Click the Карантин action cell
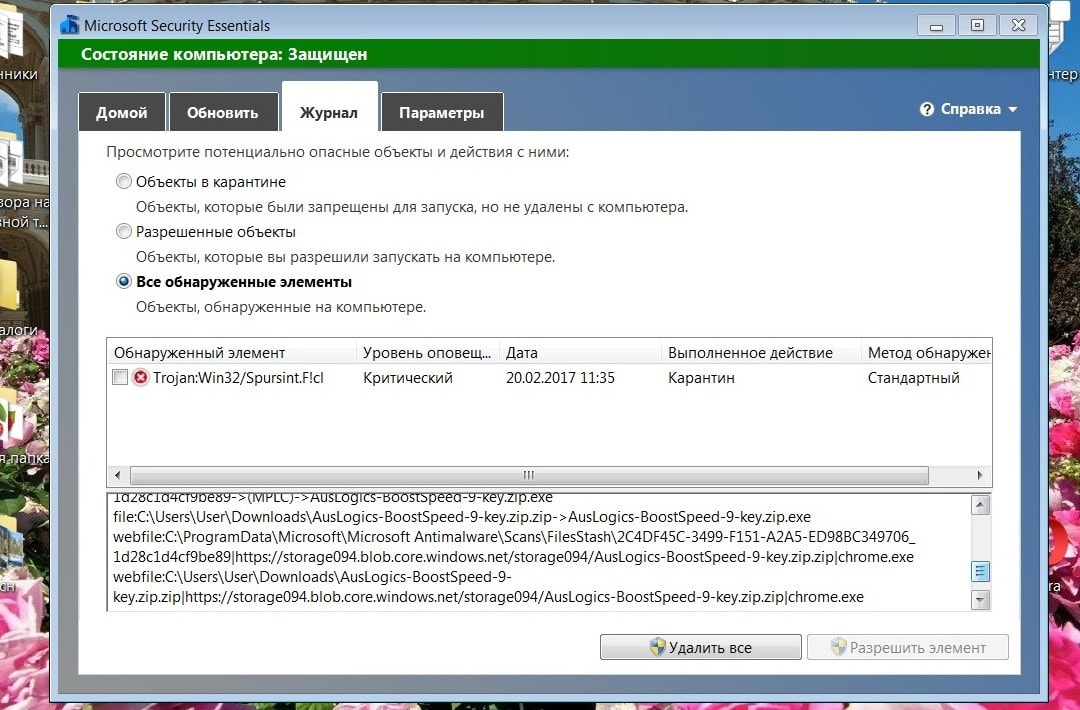This screenshot has width=1080, height=710. (701, 377)
